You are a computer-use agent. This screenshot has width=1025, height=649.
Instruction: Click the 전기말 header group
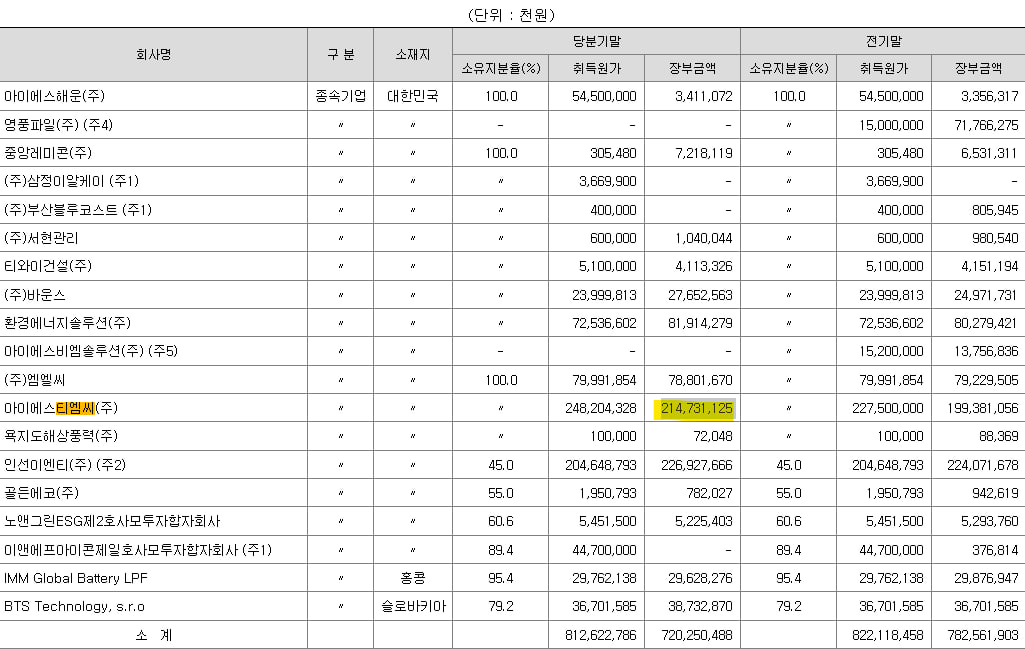point(883,41)
